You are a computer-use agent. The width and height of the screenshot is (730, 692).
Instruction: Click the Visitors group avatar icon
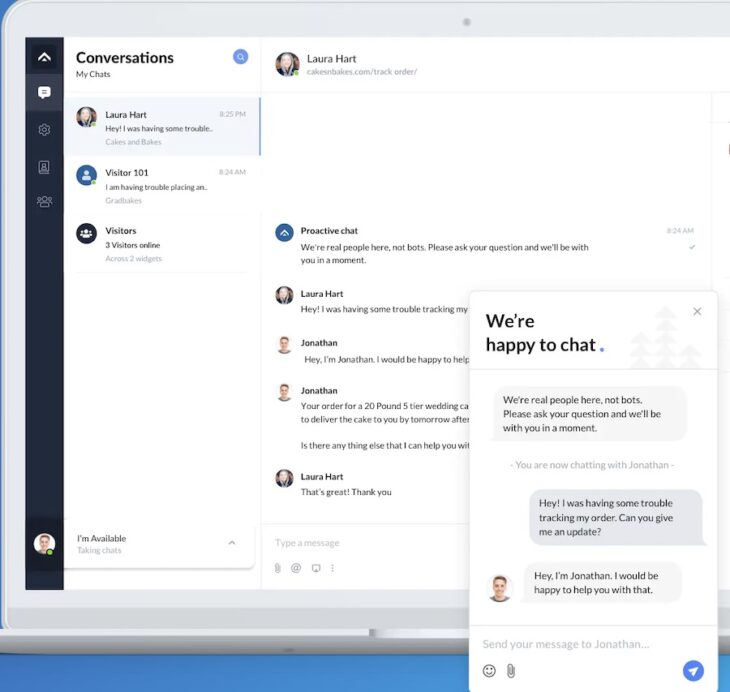(86, 233)
